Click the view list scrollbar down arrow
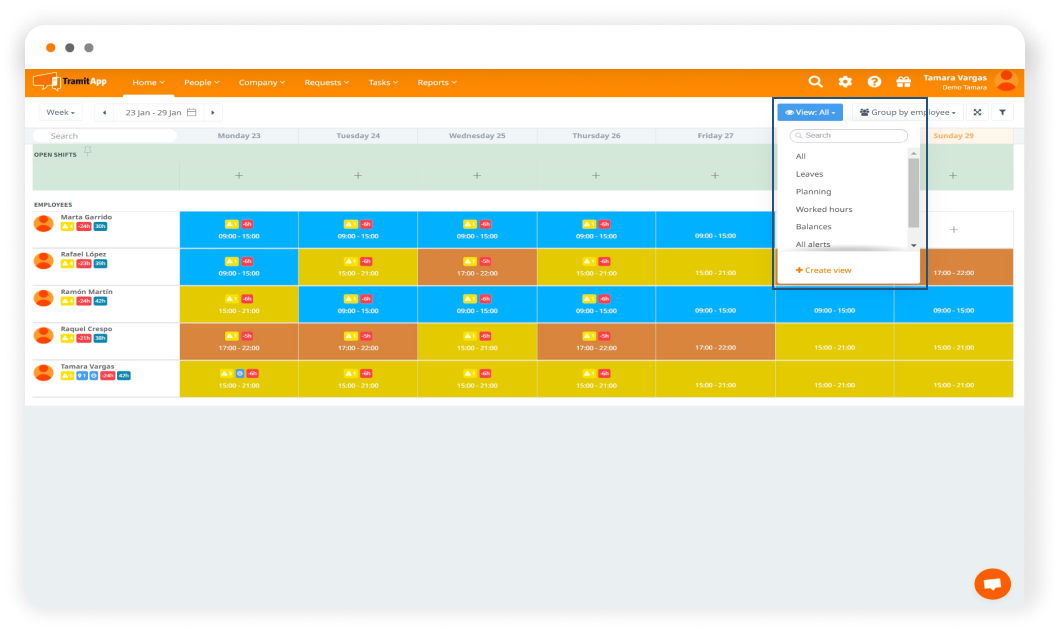The image size is (1061, 633). tap(913, 245)
